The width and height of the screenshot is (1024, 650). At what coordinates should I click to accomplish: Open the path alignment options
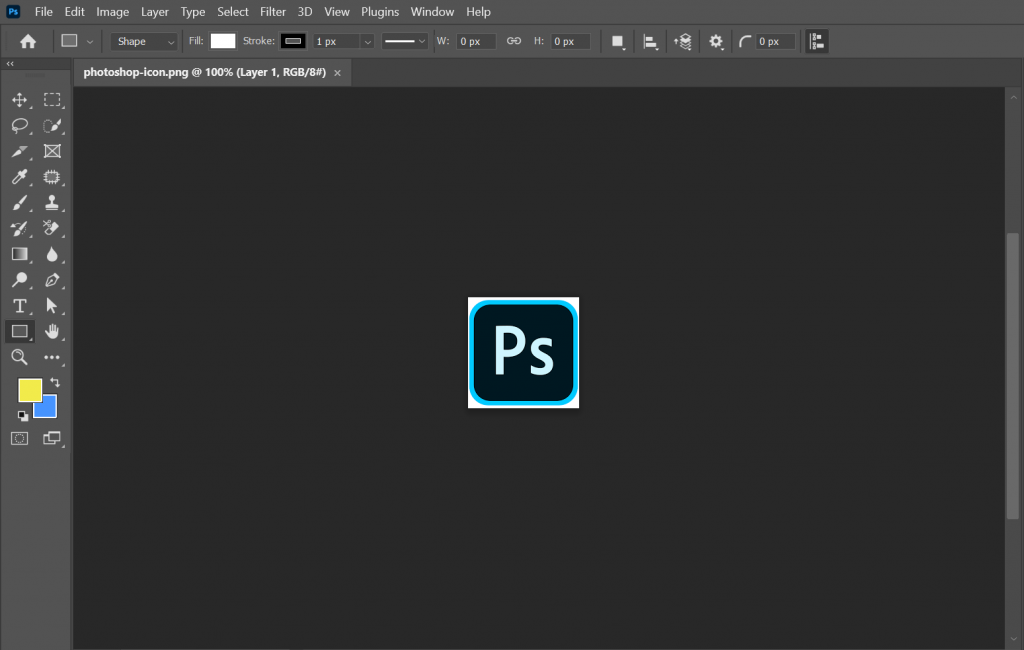[651, 41]
